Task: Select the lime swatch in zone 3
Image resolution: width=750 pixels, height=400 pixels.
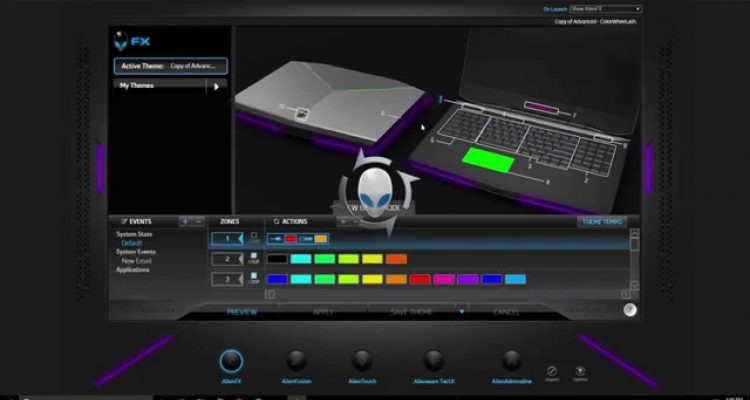Action: [349, 279]
